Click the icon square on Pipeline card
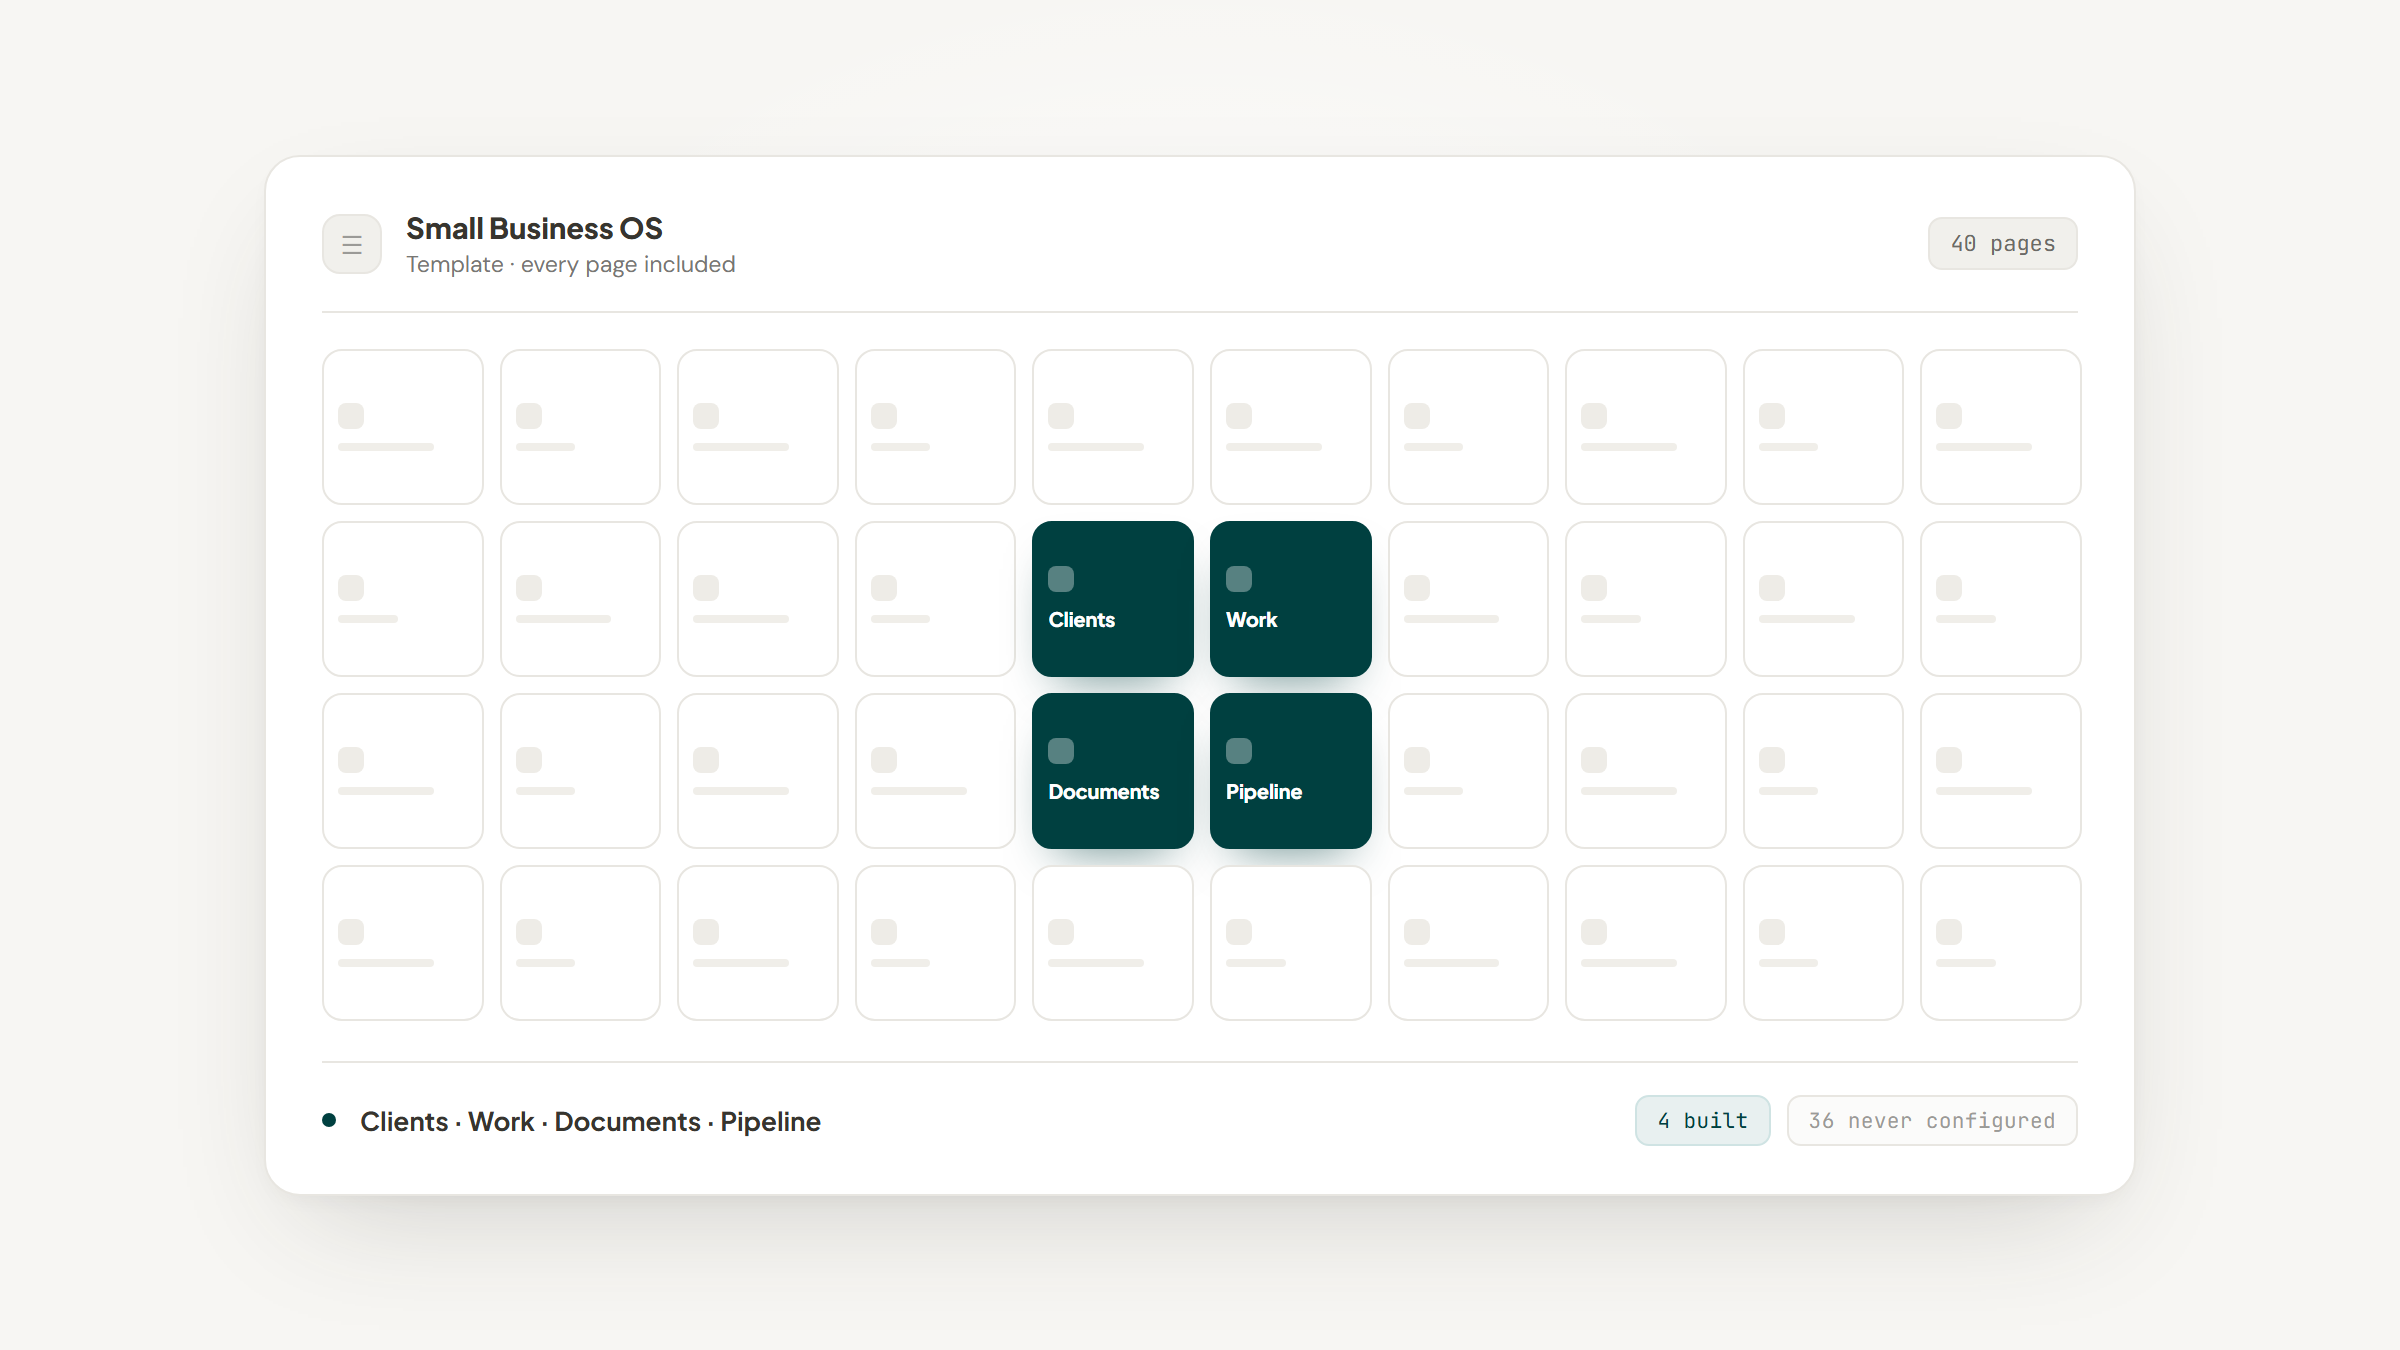 (x=1239, y=751)
